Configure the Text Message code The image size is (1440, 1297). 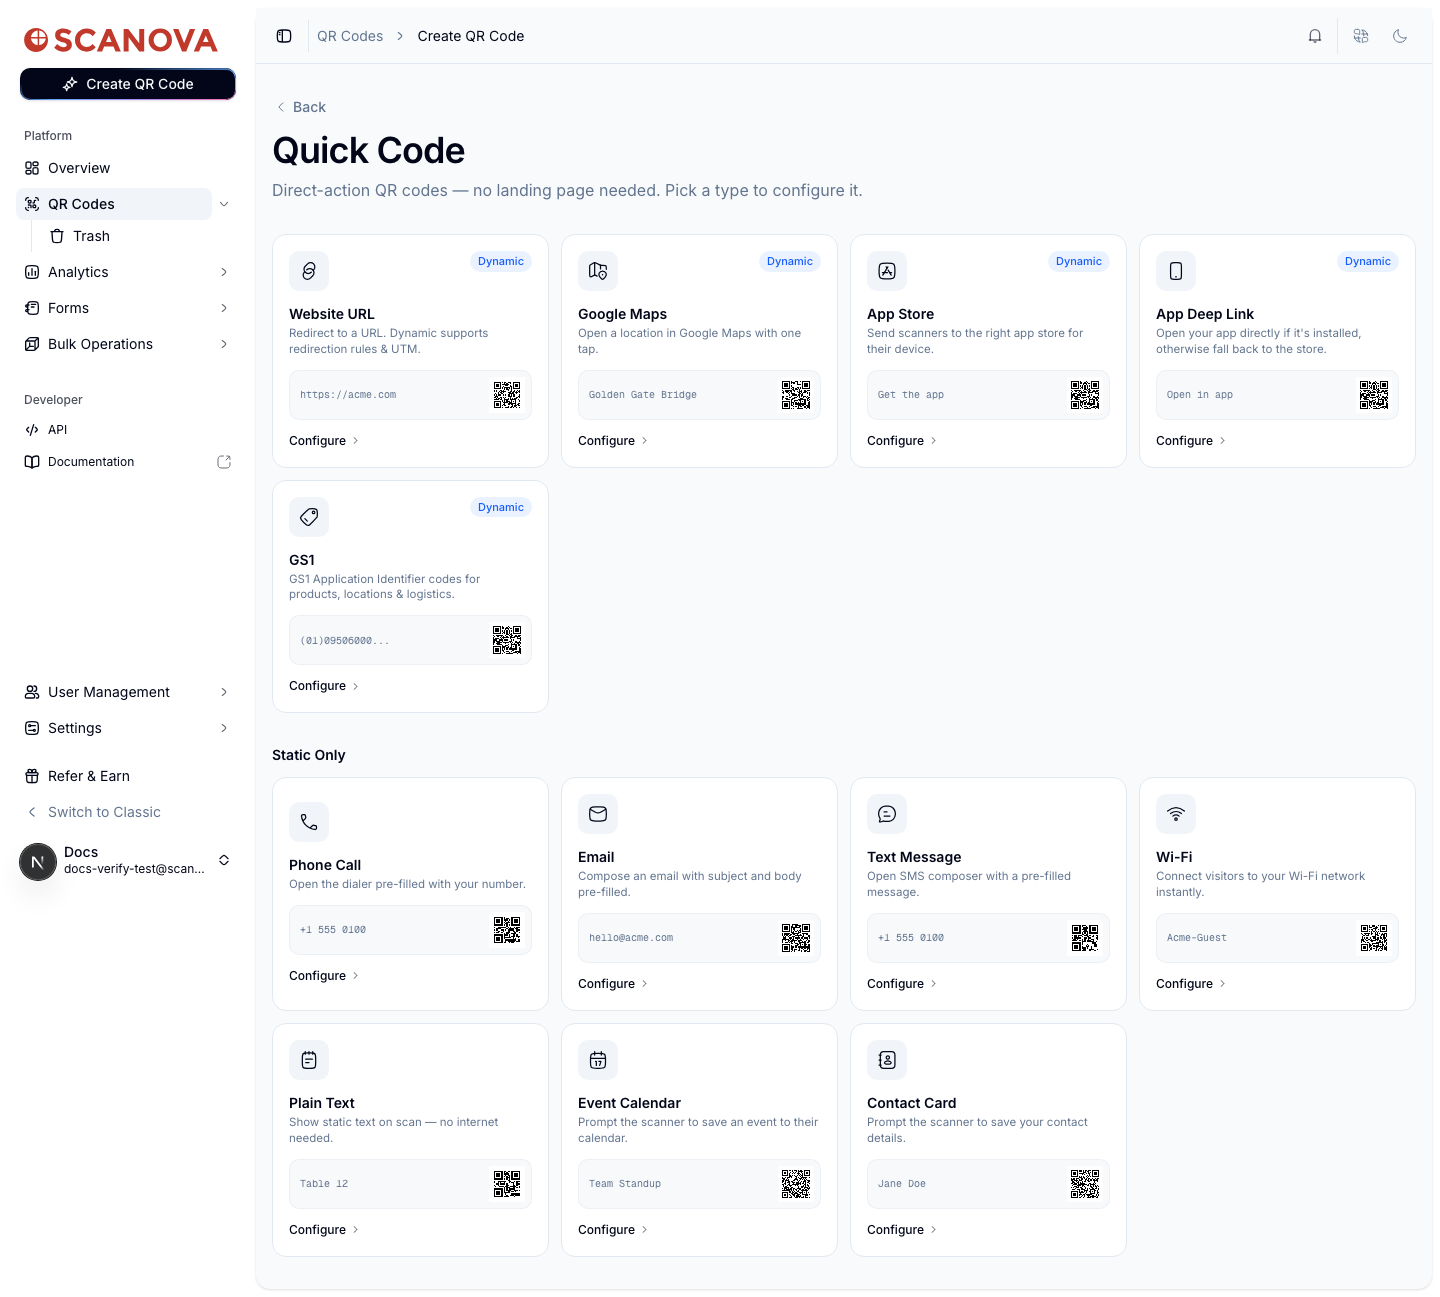point(902,984)
